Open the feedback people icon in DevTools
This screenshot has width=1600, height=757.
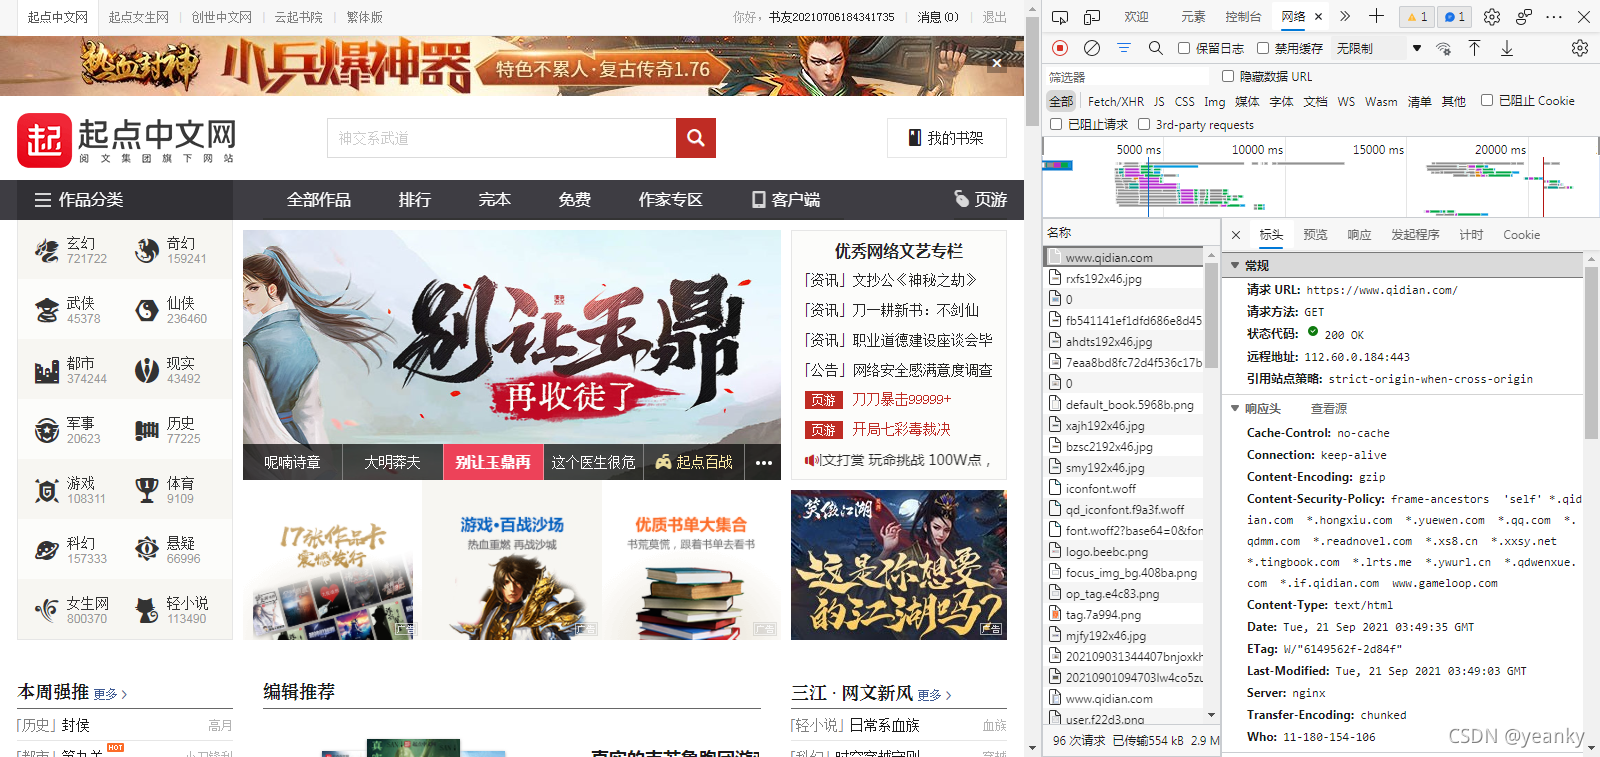[1524, 17]
